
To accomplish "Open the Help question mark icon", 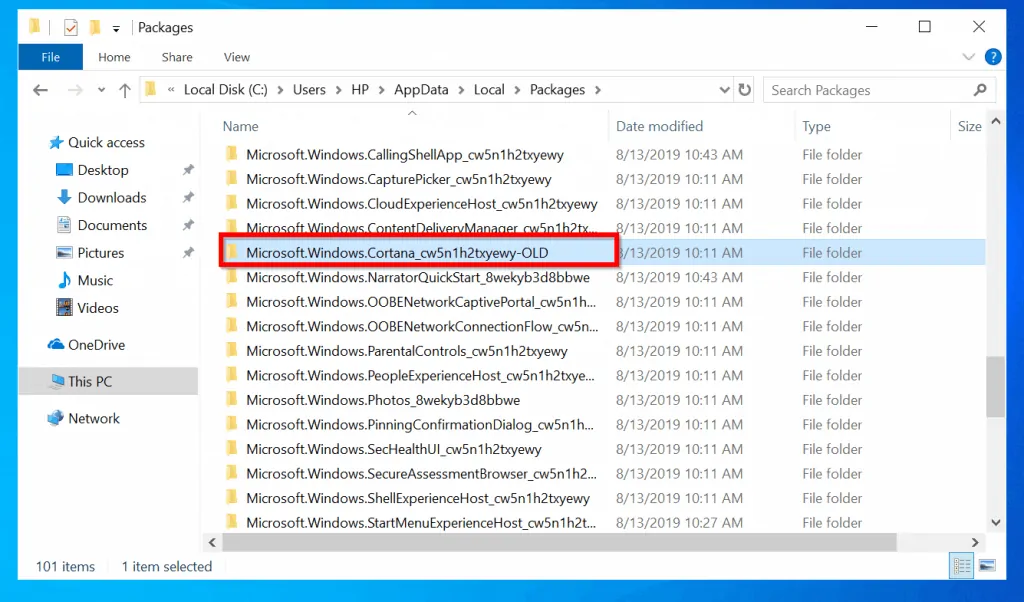I will (992, 56).
